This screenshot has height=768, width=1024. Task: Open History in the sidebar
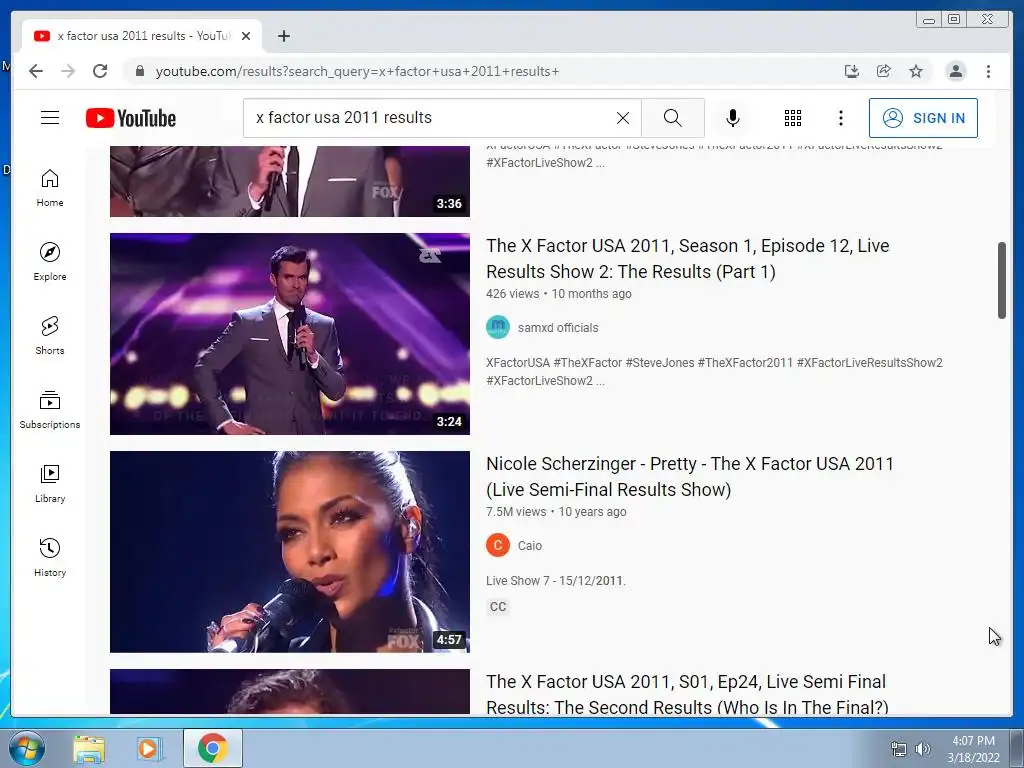(x=50, y=557)
